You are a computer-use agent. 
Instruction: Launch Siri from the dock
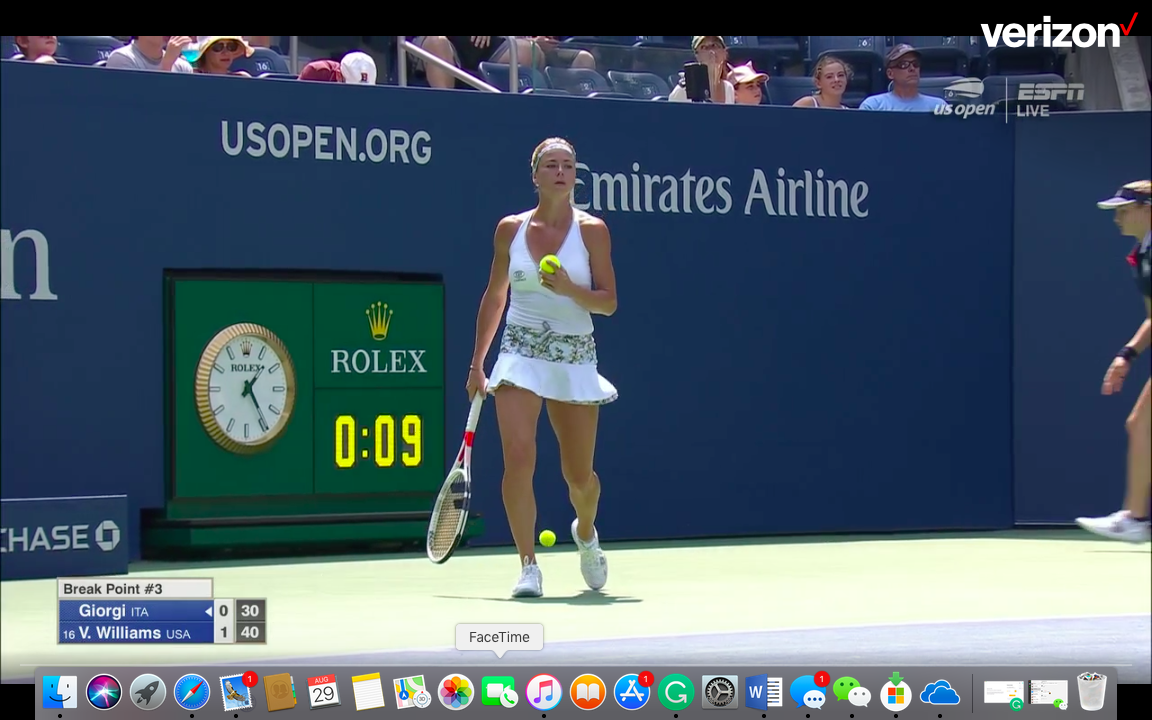click(x=104, y=692)
